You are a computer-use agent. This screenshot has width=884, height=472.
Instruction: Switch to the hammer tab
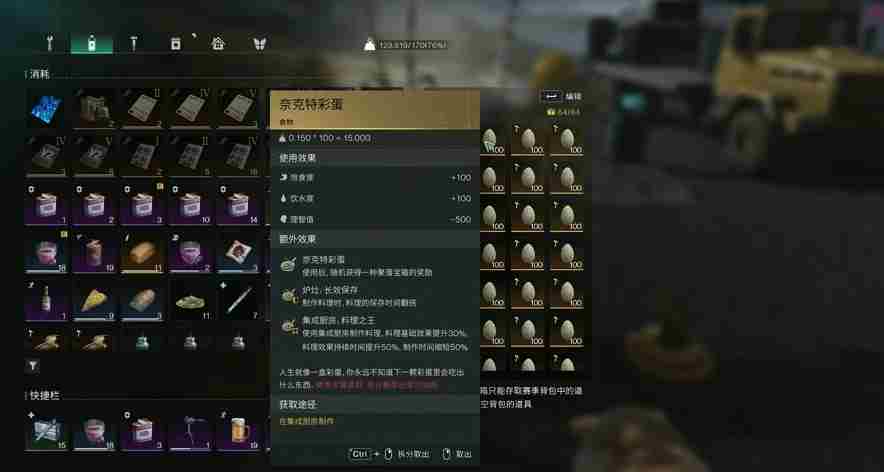[134, 44]
